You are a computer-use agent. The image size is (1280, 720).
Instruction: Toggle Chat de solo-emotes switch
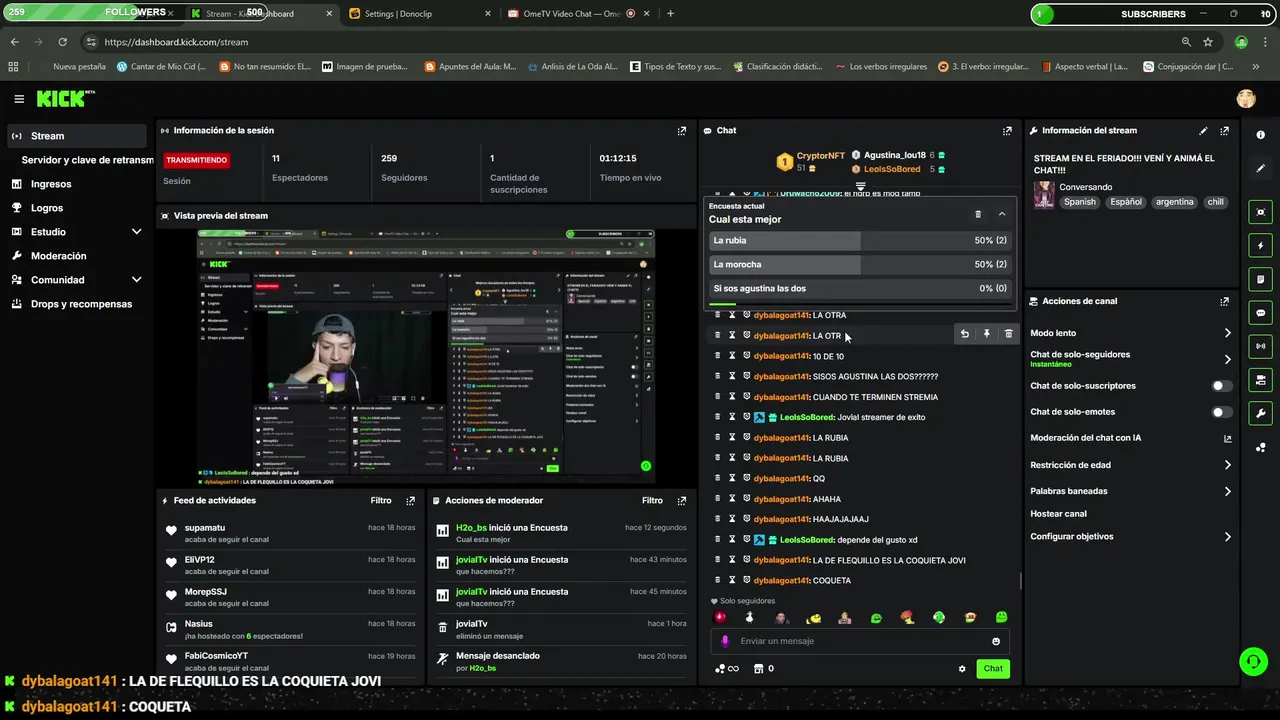pos(1222,412)
